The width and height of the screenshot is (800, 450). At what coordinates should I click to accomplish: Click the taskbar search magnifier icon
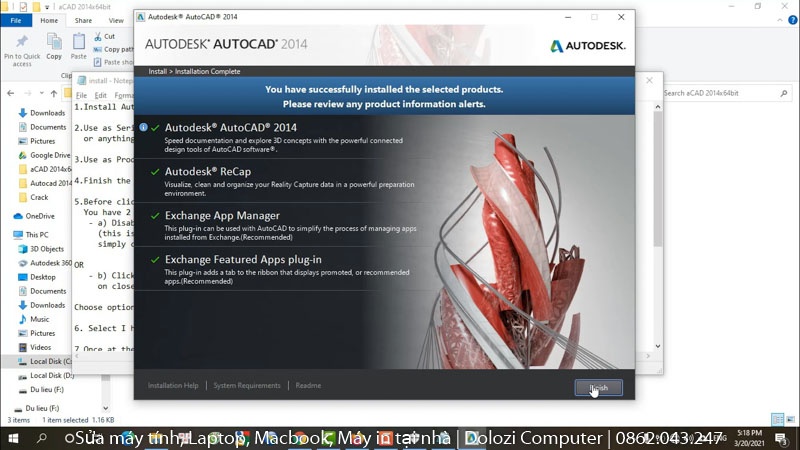(x=42, y=438)
